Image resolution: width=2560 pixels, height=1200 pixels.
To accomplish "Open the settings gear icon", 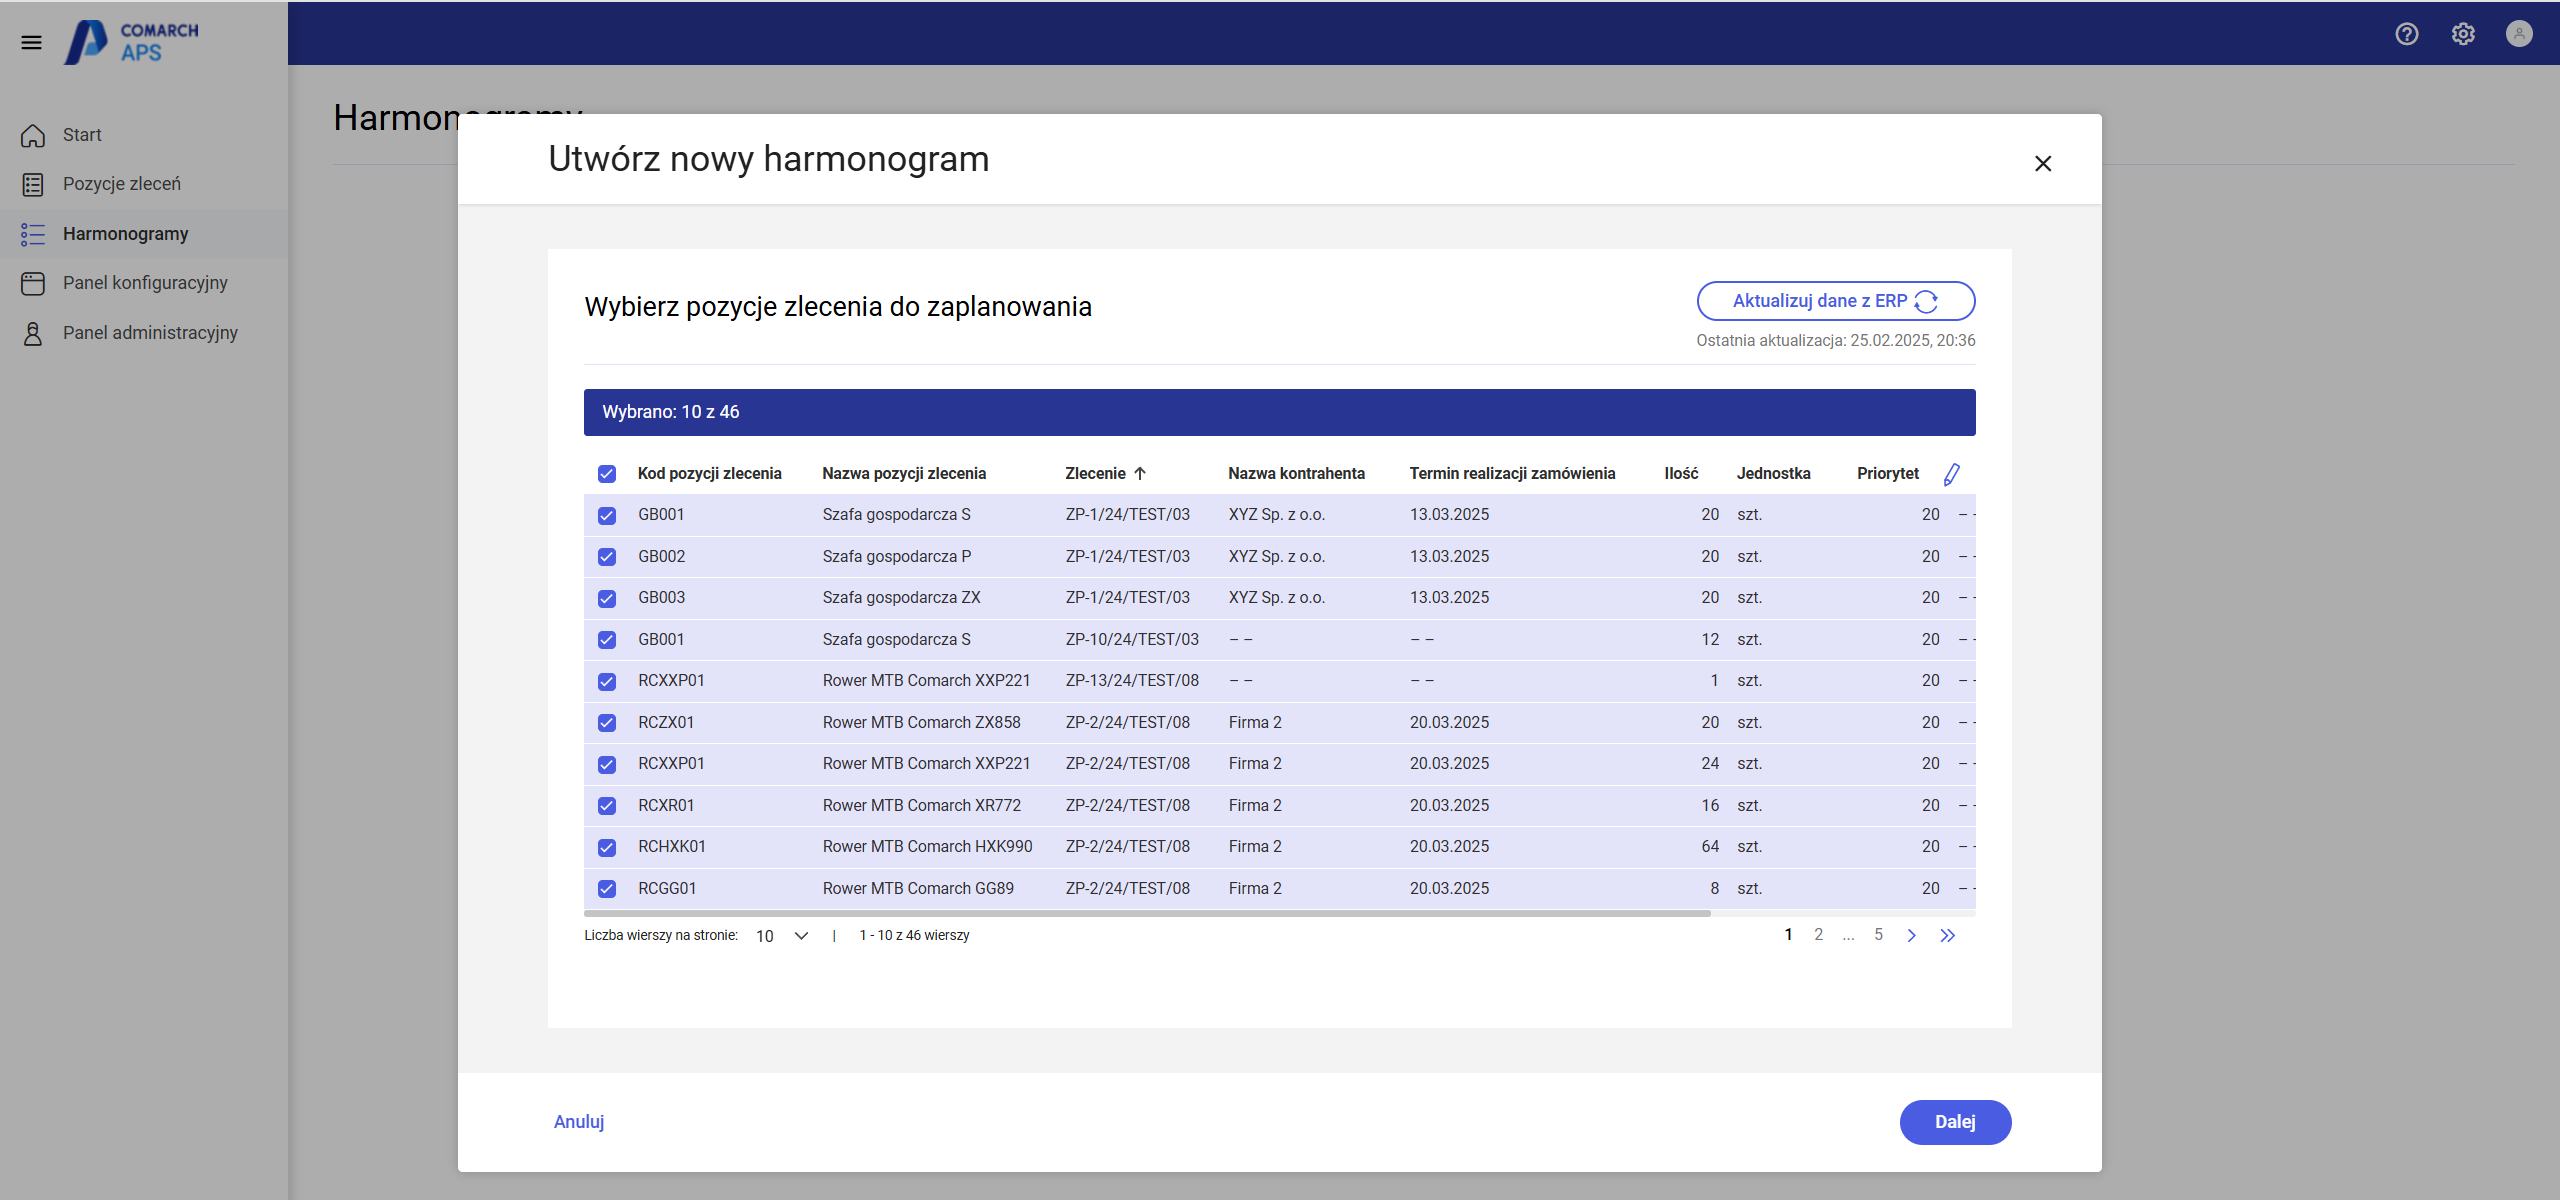I will tap(2463, 34).
